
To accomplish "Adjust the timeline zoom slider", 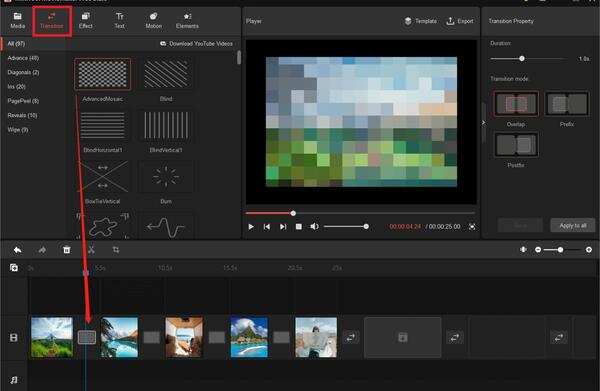I will (x=563, y=249).
